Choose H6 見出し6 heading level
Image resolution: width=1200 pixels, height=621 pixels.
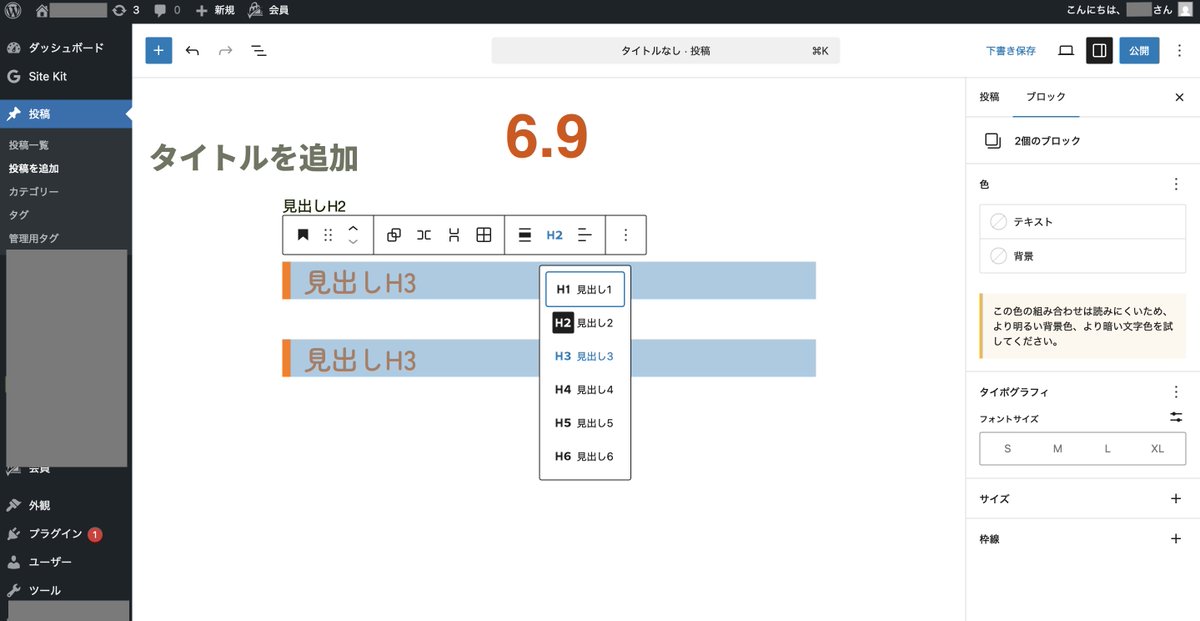point(585,456)
